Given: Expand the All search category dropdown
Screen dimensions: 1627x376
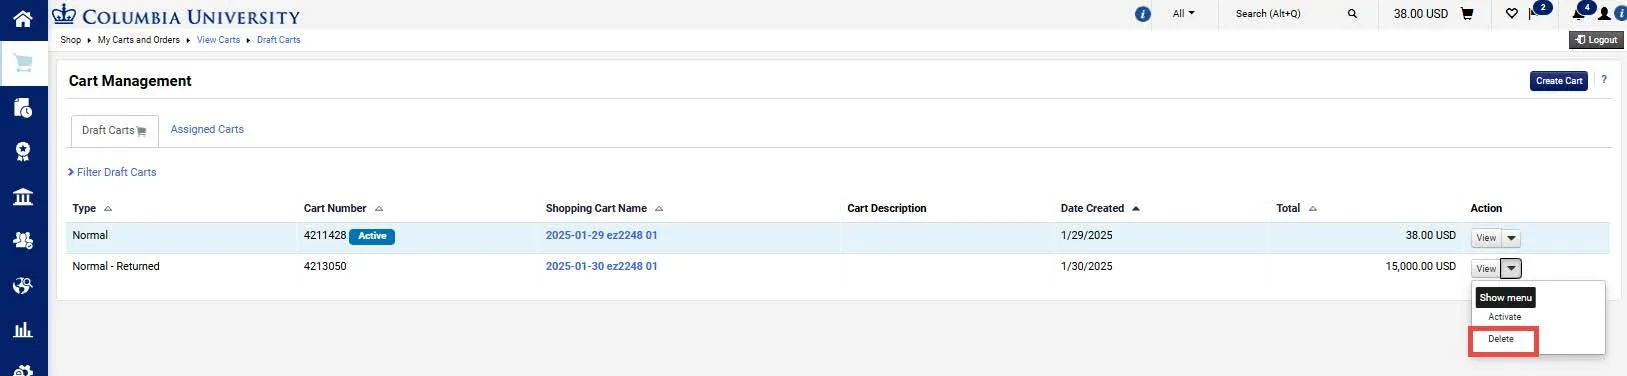Looking at the screenshot, I should click(1183, 14).
